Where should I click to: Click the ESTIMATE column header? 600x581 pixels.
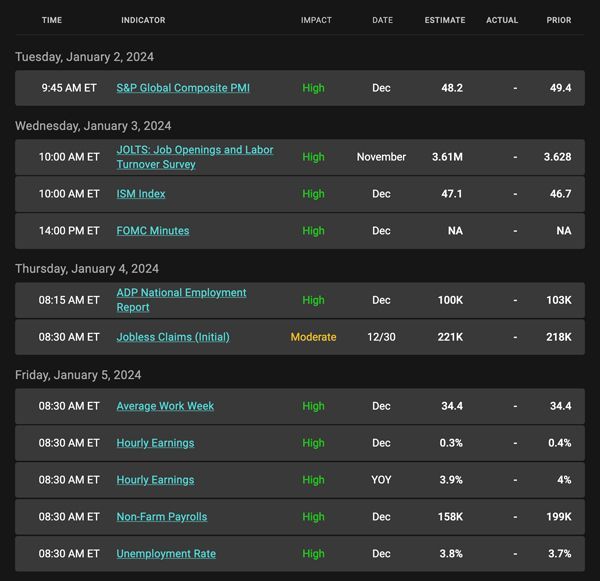pos(445,20)
